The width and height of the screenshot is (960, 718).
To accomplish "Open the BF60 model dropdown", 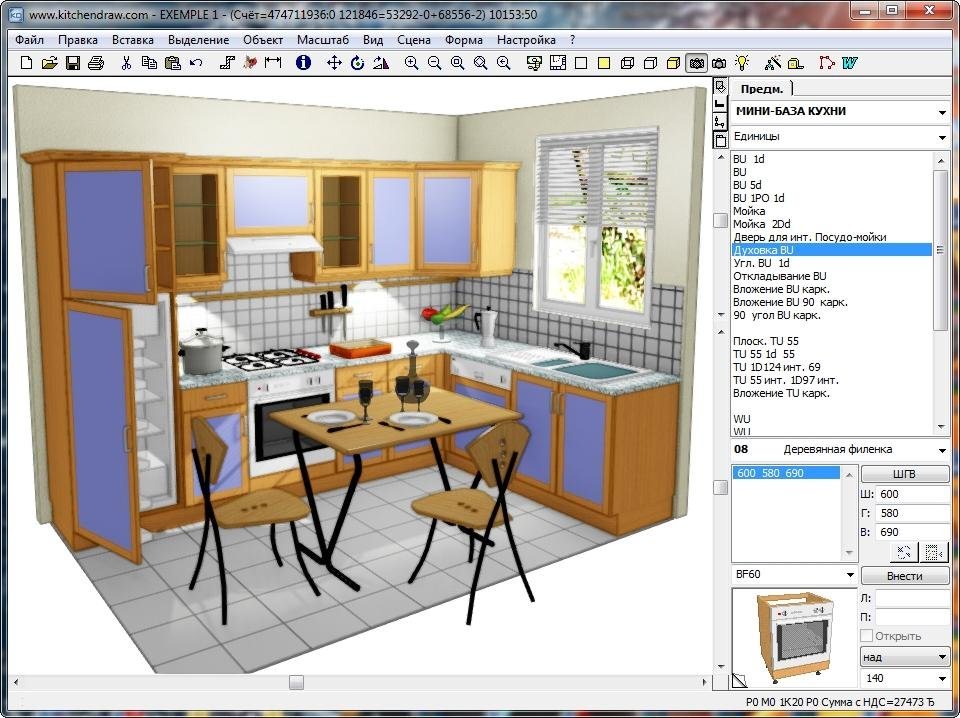I will point(849,575).
